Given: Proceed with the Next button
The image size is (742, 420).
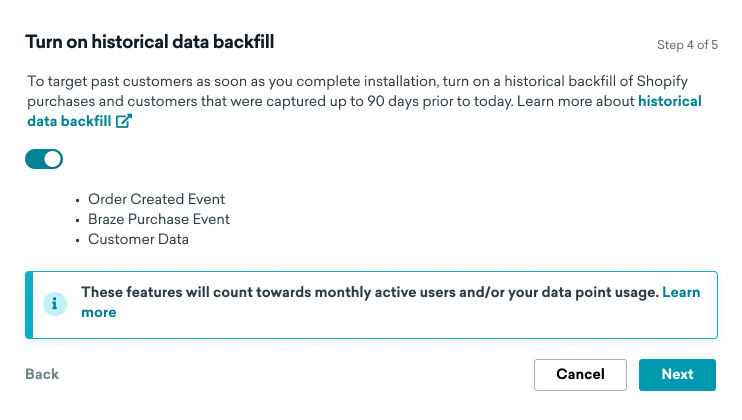Looking at the screenshot, I should click(677, 375).
